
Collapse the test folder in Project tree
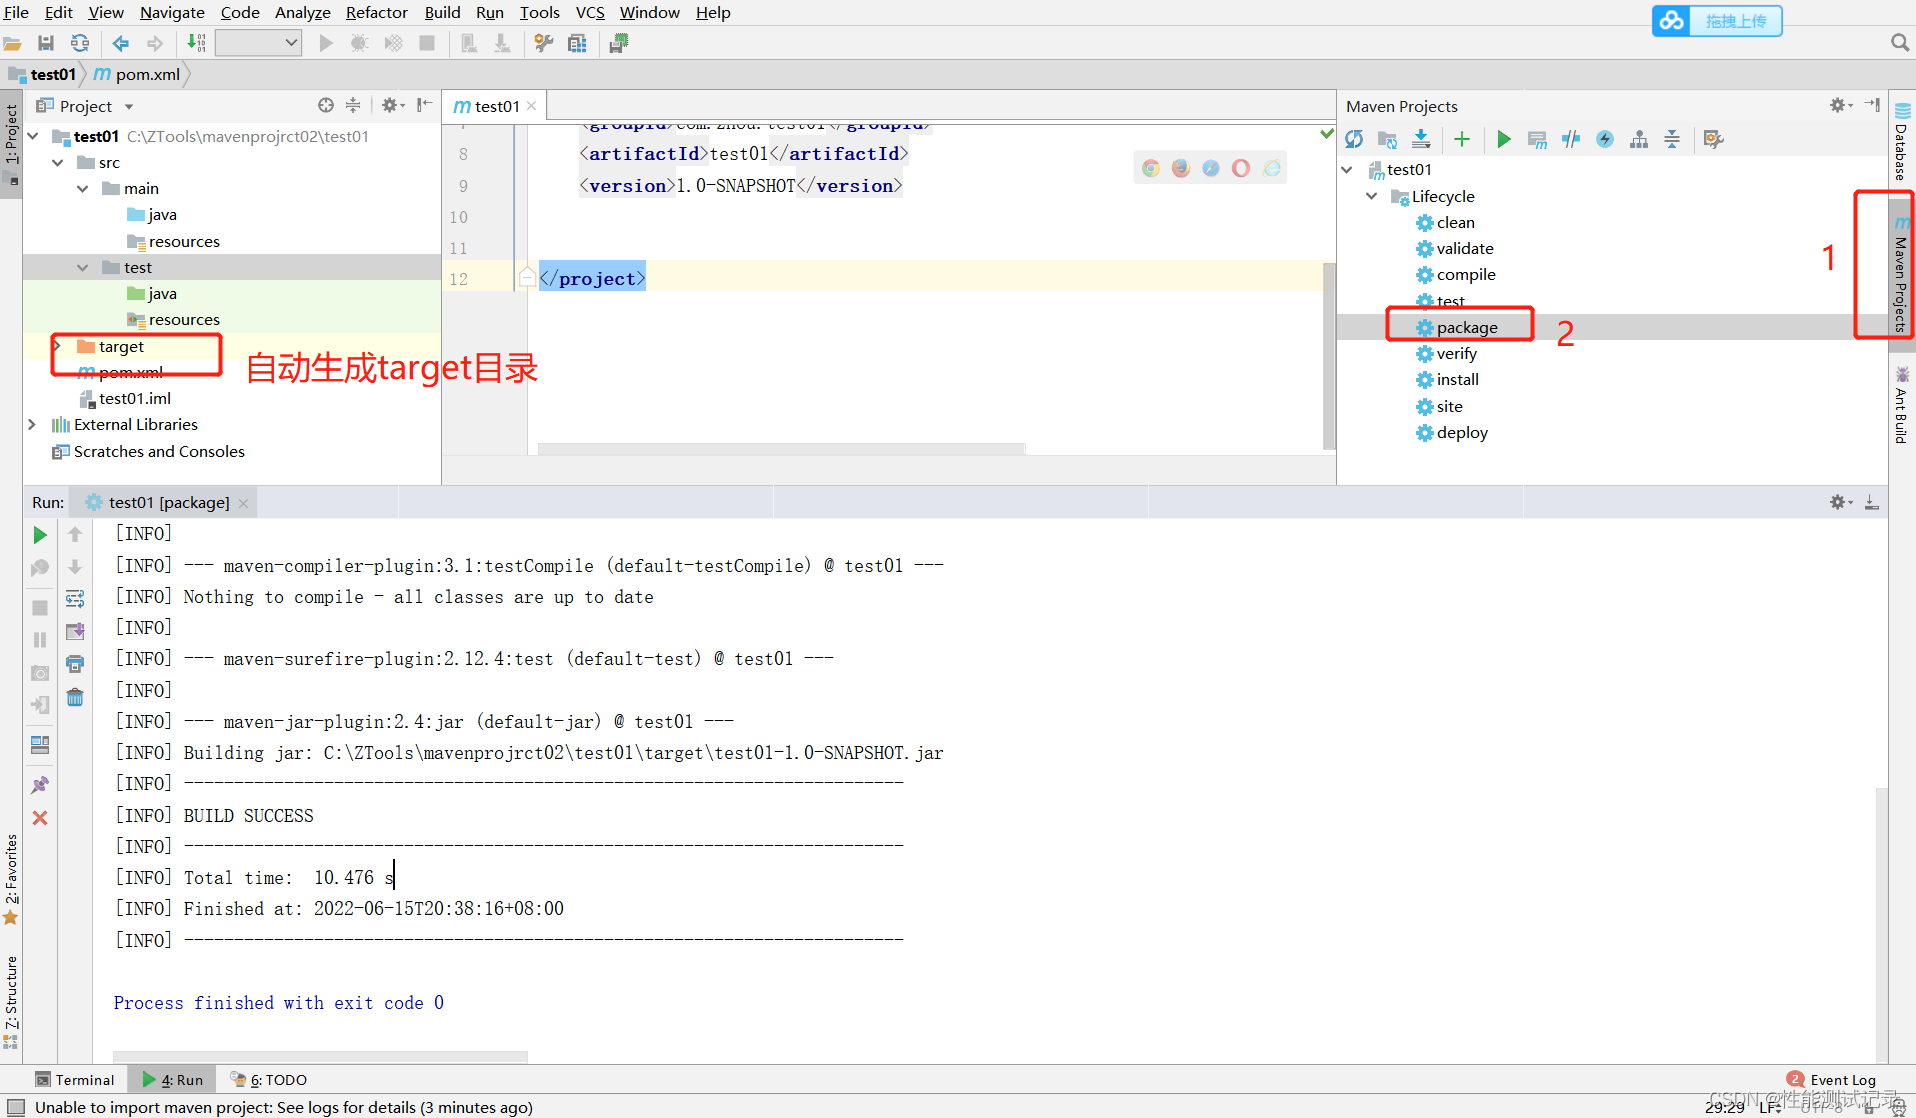point(83,268)
